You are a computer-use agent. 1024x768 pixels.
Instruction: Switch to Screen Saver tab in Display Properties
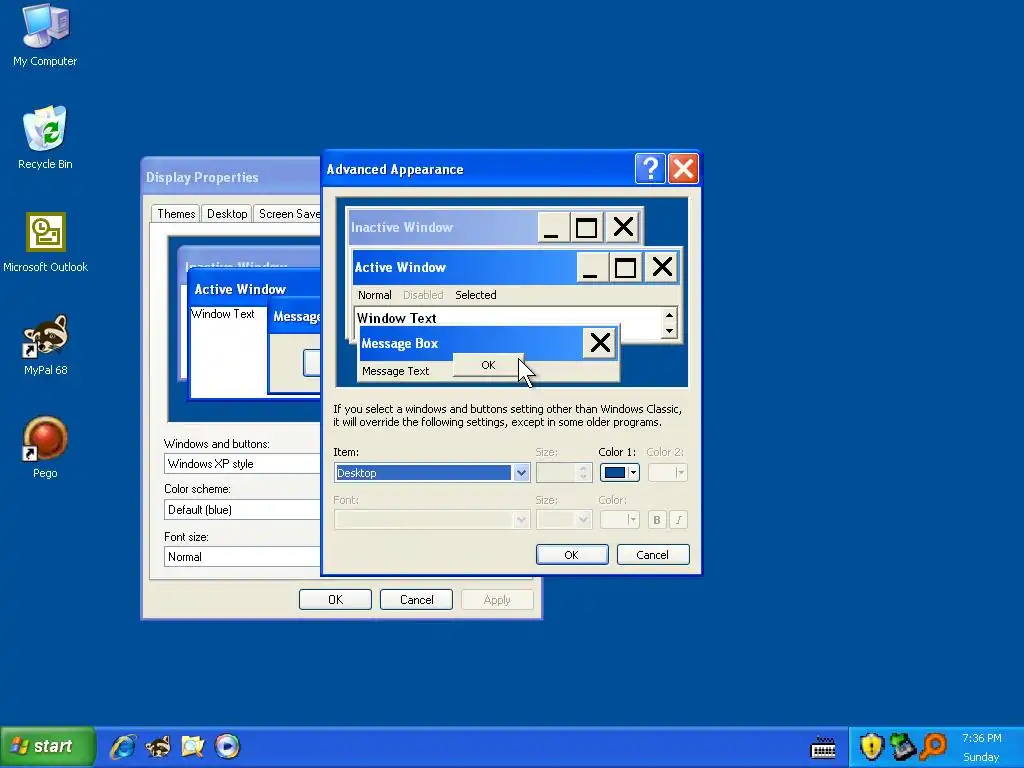(287, 214)
